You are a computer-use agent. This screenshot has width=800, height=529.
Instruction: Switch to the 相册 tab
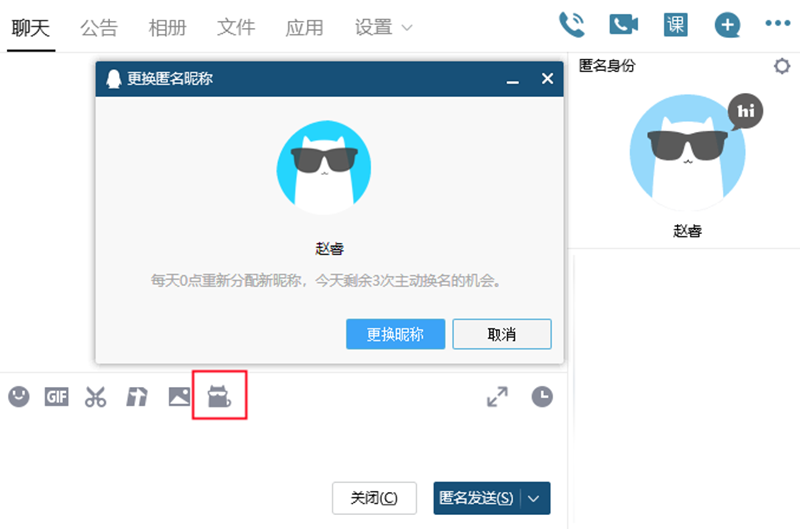167,27
